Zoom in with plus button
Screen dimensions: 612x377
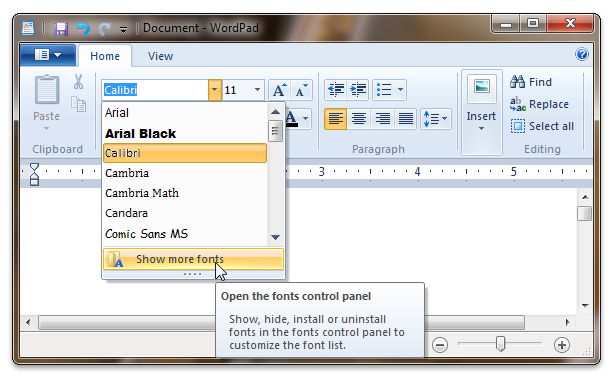(x=562, y=345)
